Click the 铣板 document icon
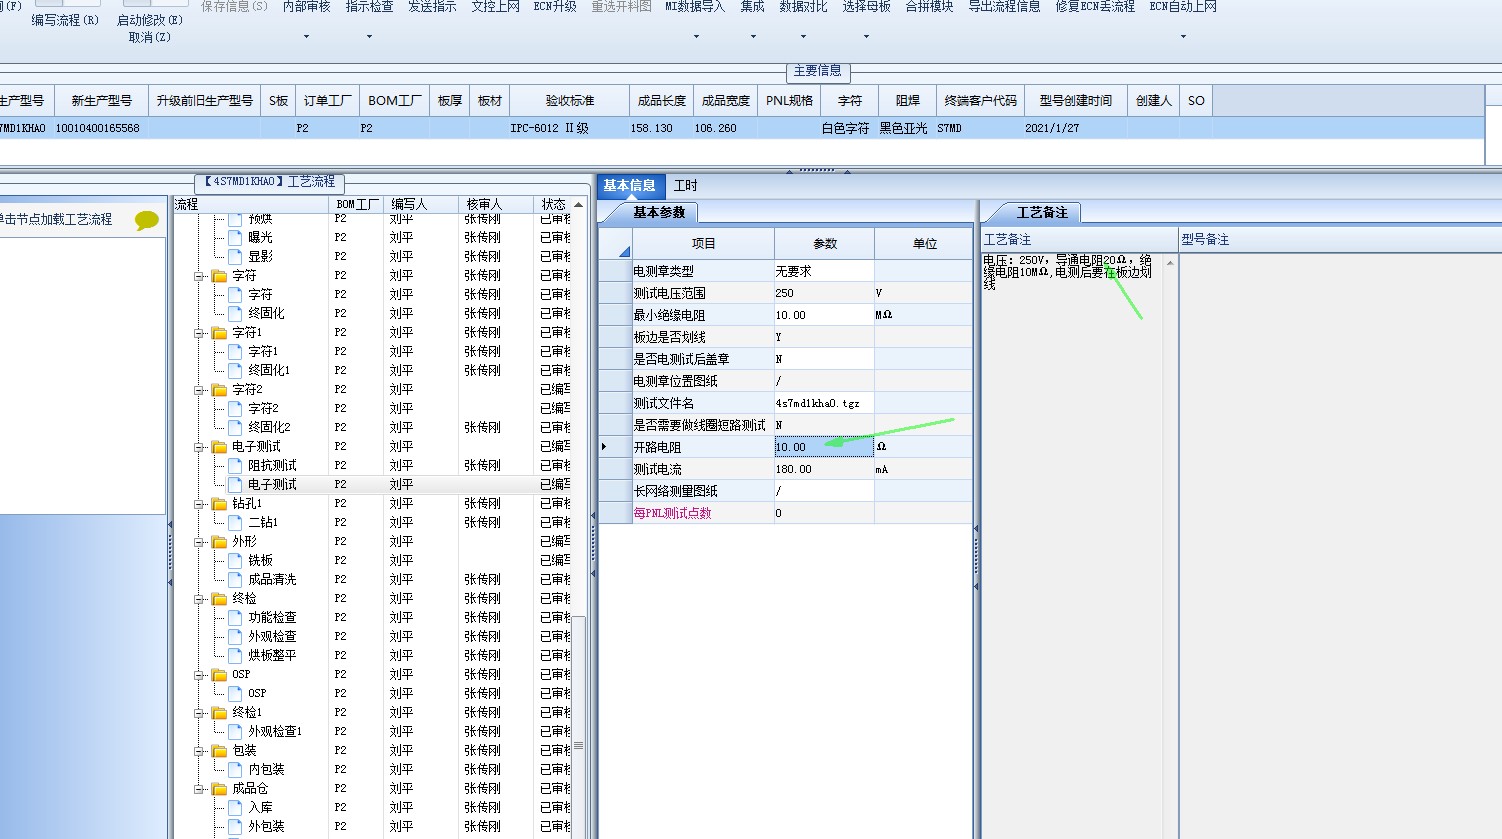 235,560
